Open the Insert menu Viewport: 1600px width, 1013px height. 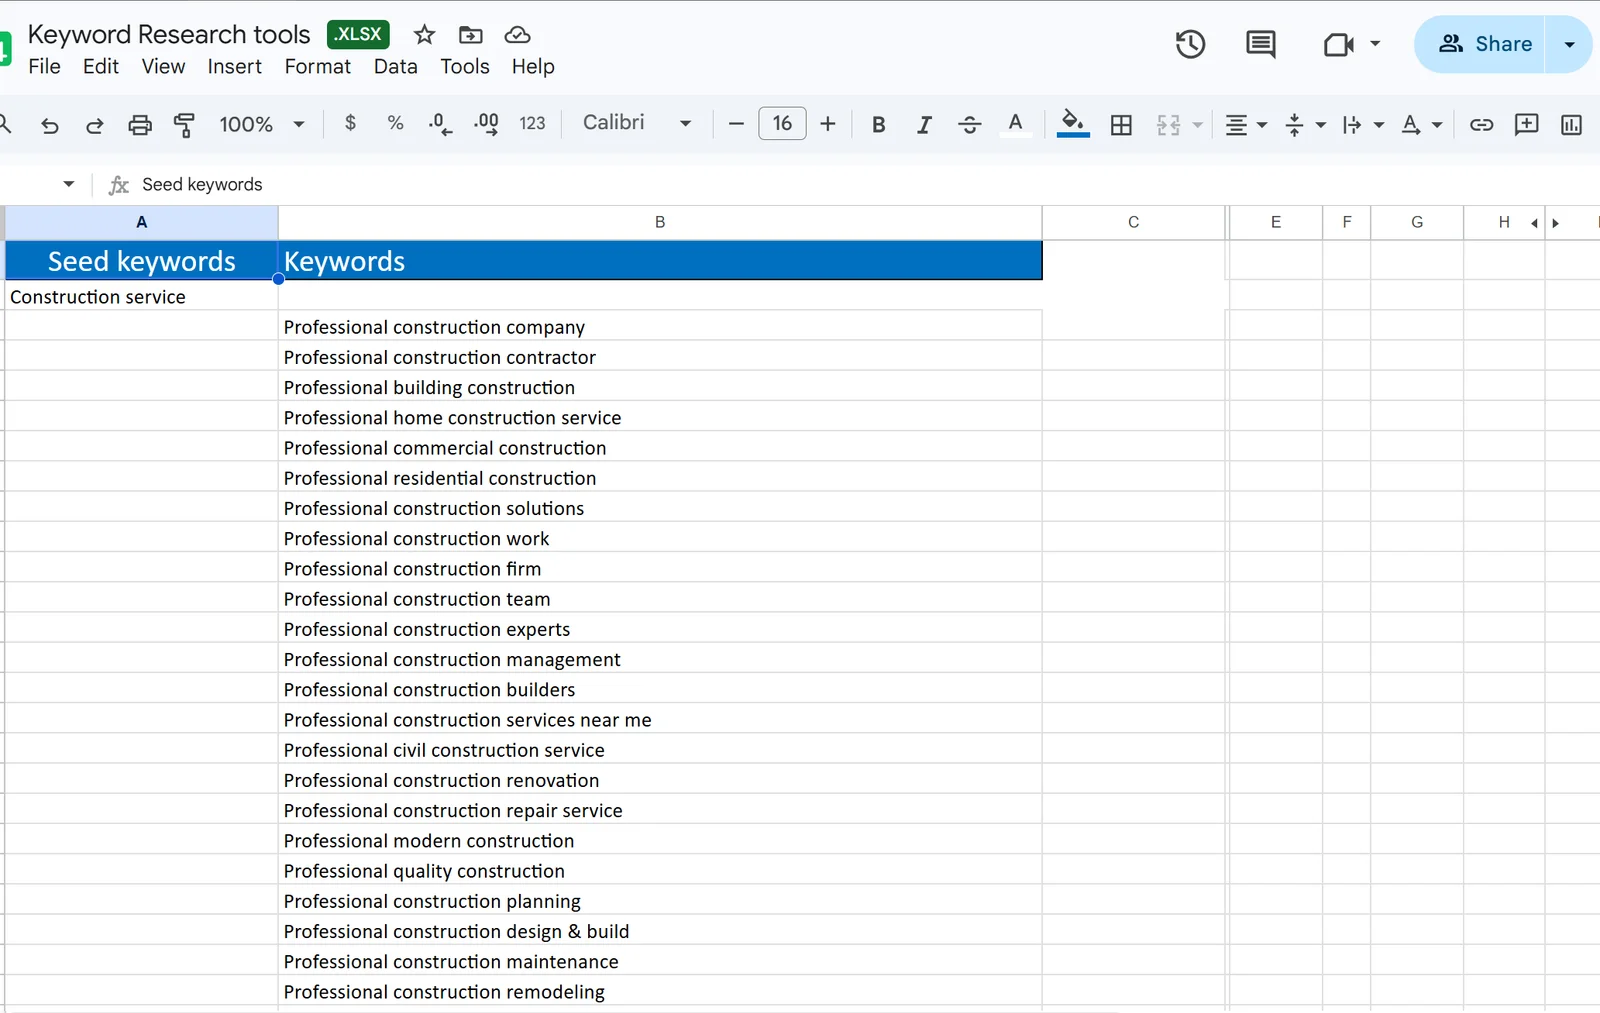click(x=235, y=67)
